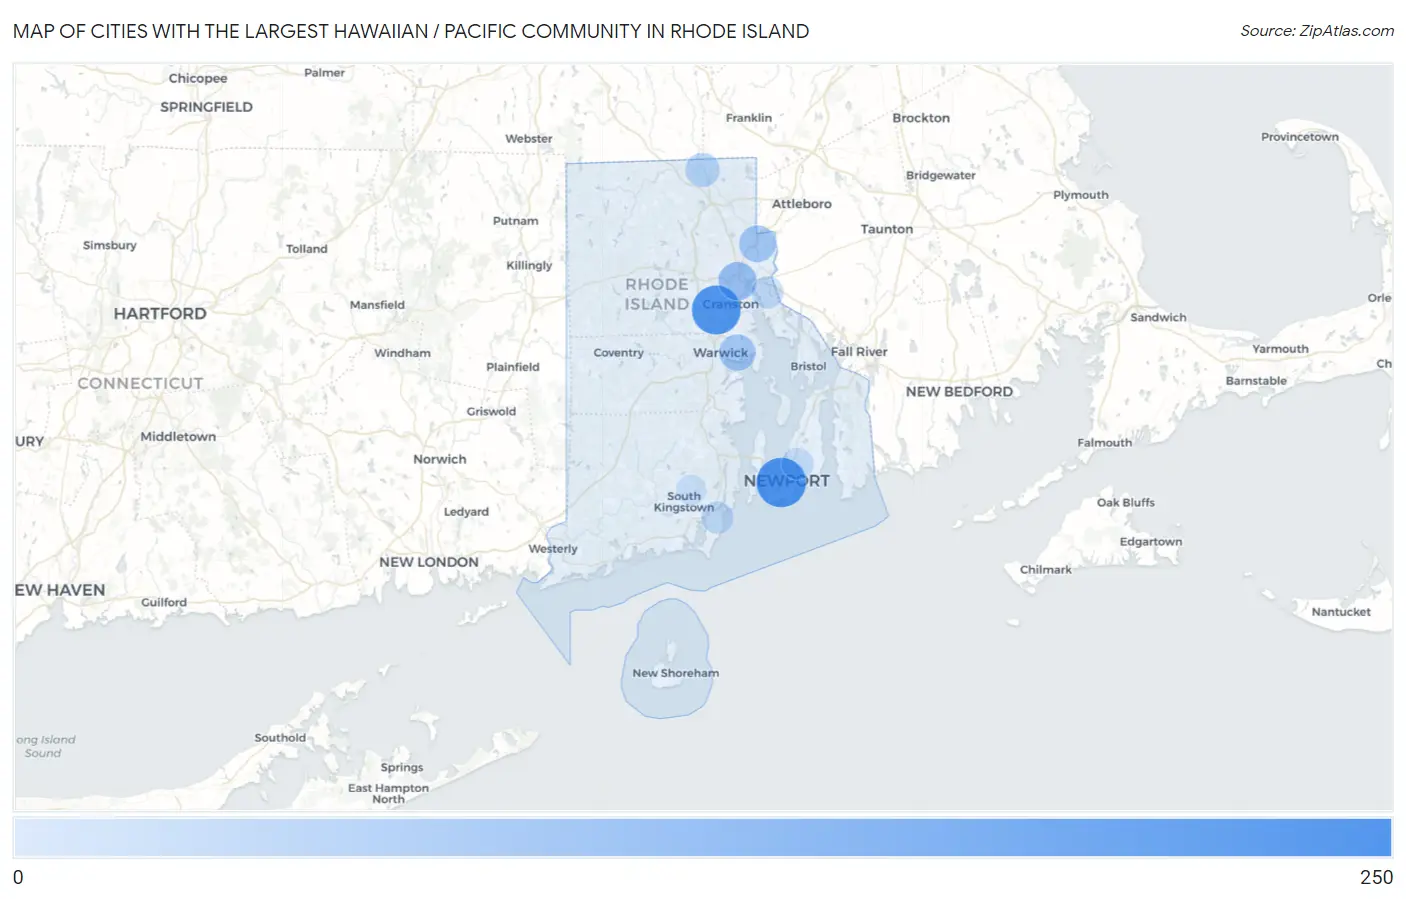Click the 'HARTFORD' city label
This screenshot has width=1406, height=899.
160,313
